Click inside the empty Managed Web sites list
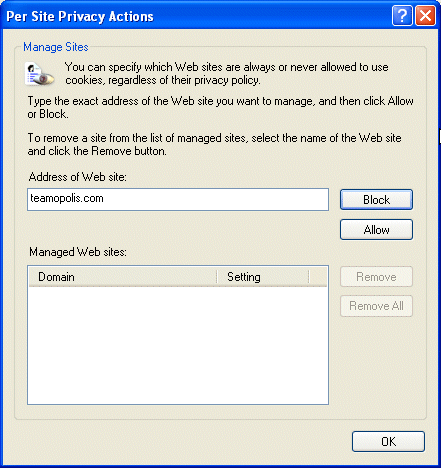The height and width of the screenshot is (468, 441). pyautogui.click(x=178, y=345)
